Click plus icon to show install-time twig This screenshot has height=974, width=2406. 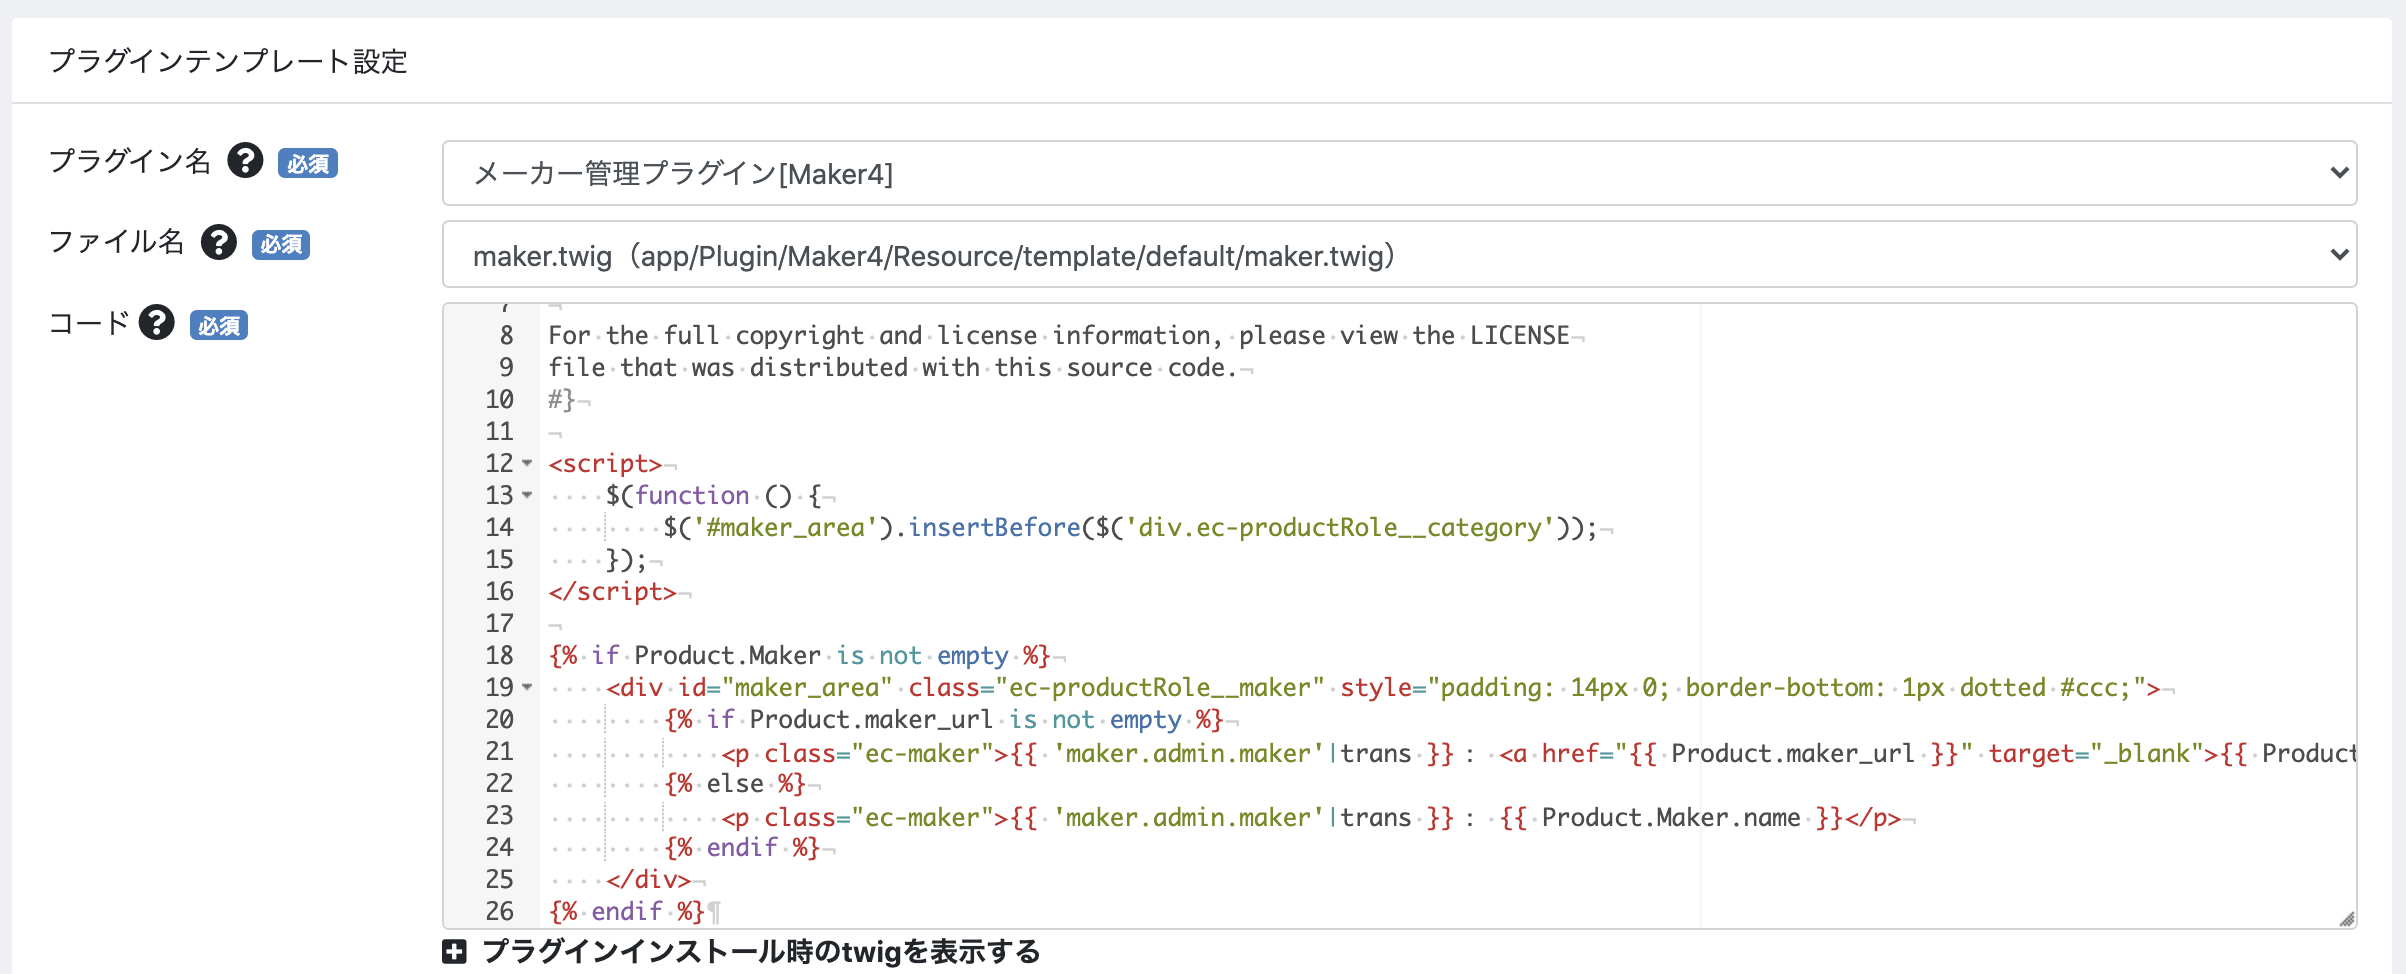[x=454, y=952]
